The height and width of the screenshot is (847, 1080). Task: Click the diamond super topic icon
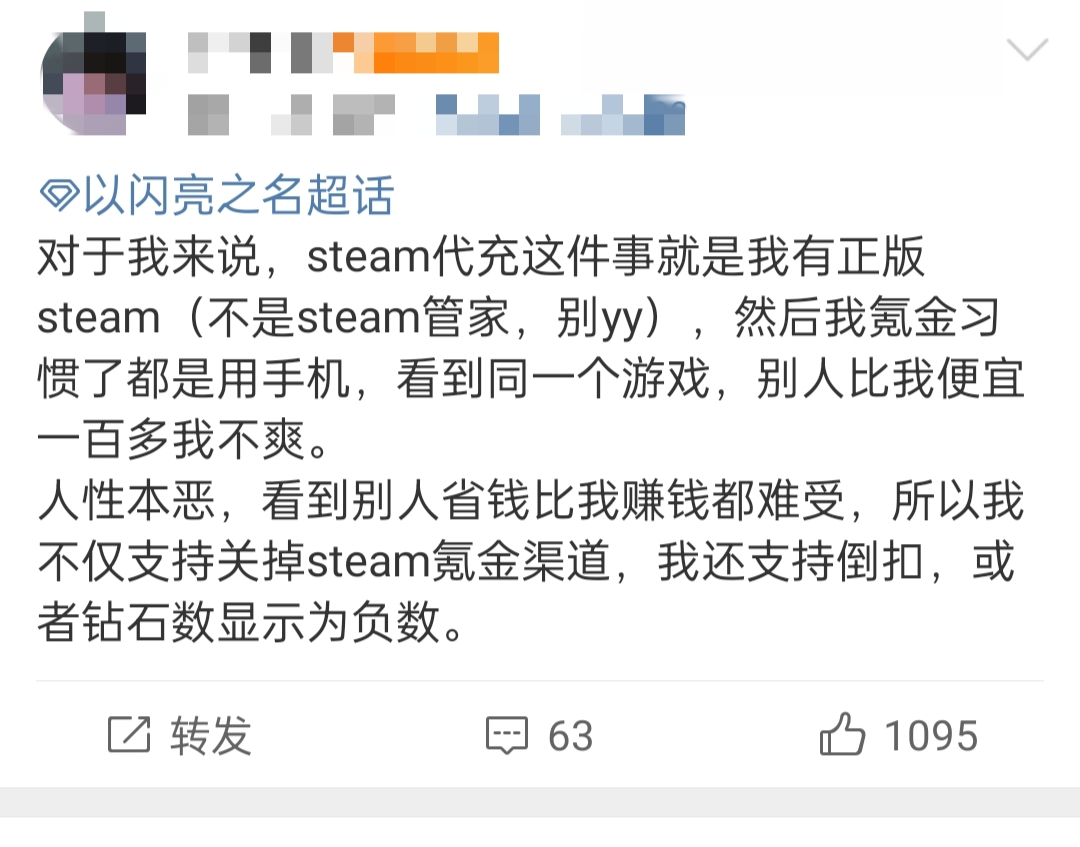tap(60, 194)
